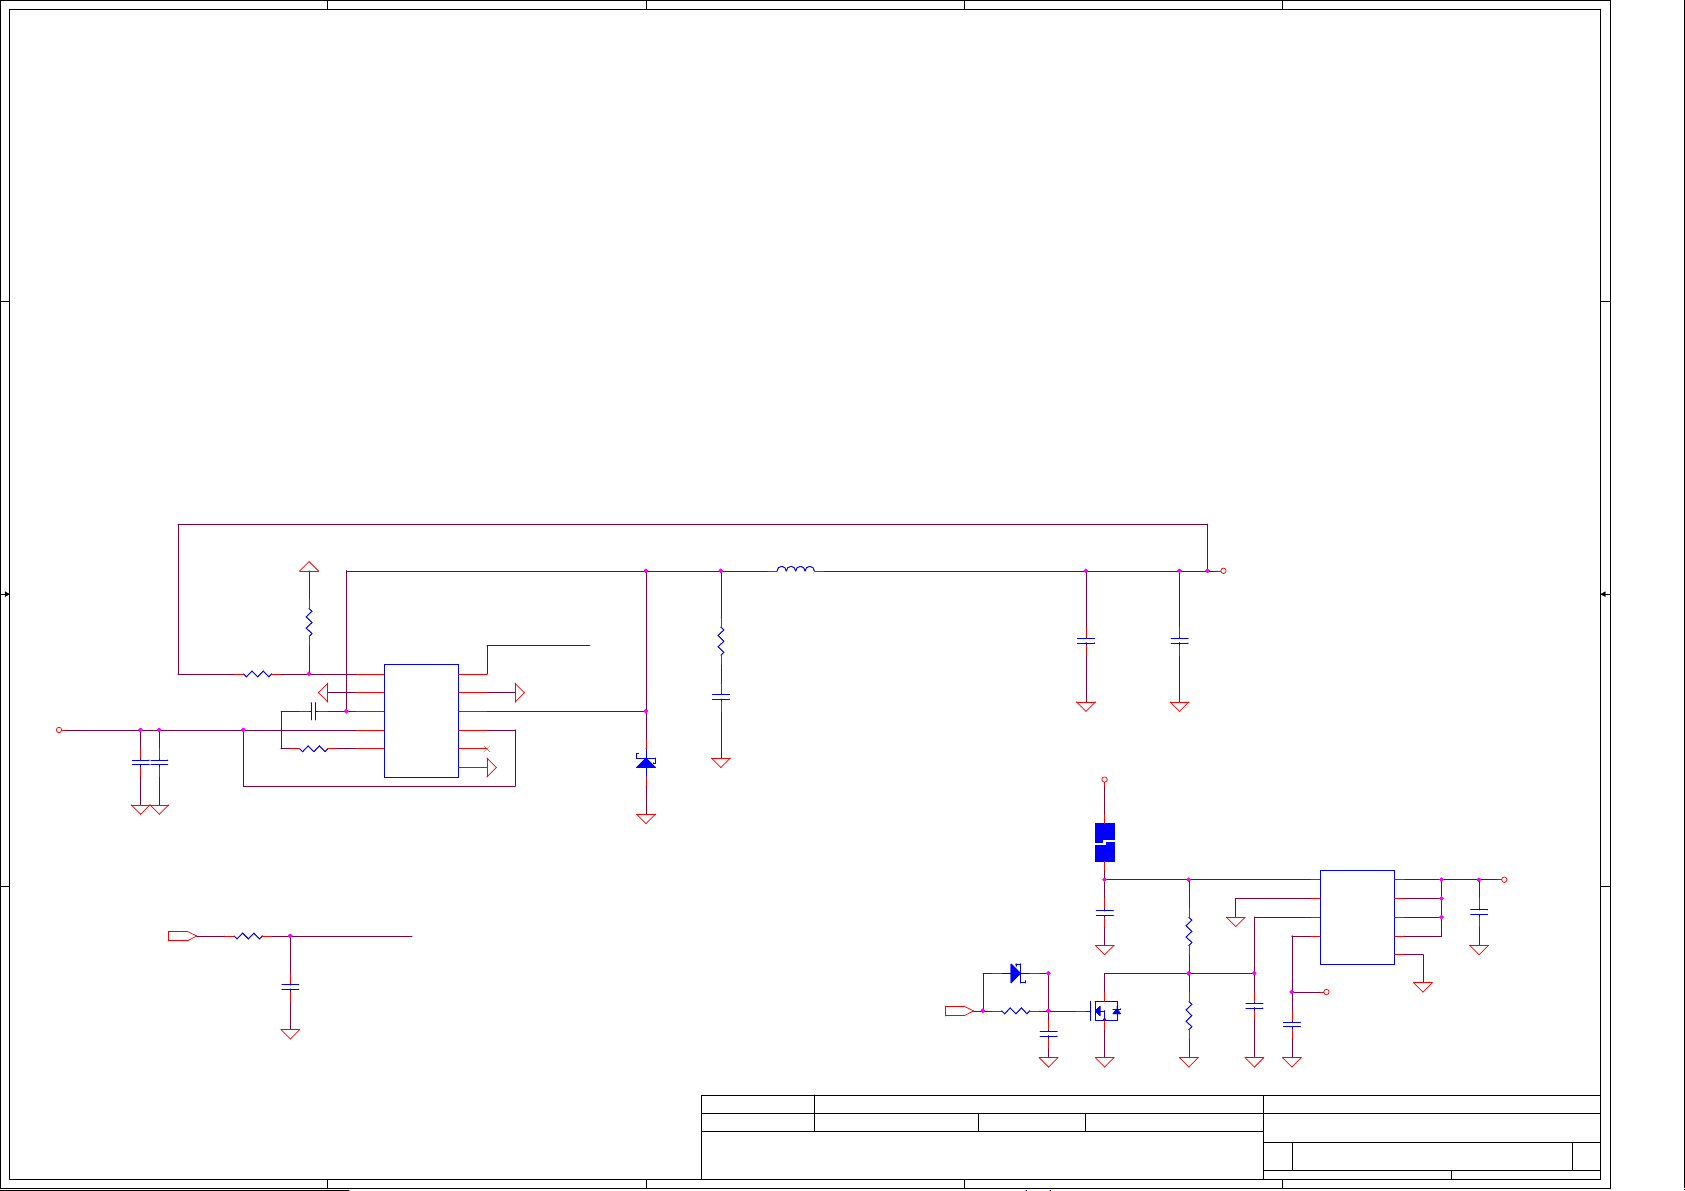Click the MOSFET transistor symbol
The height and width of the screenshot is (1191, 1685).
[x=1104, y=1011]
